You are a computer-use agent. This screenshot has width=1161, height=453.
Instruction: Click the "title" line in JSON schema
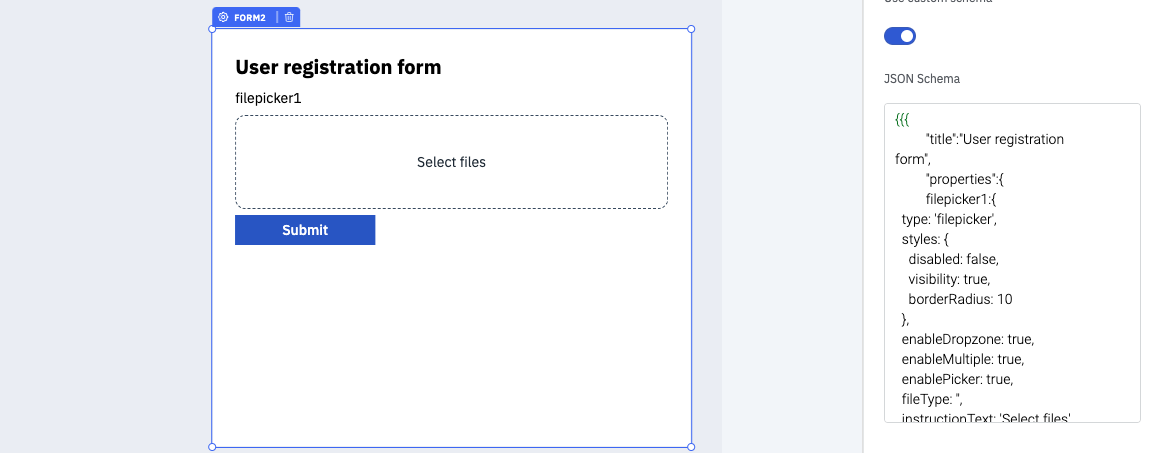pos(995,139)
